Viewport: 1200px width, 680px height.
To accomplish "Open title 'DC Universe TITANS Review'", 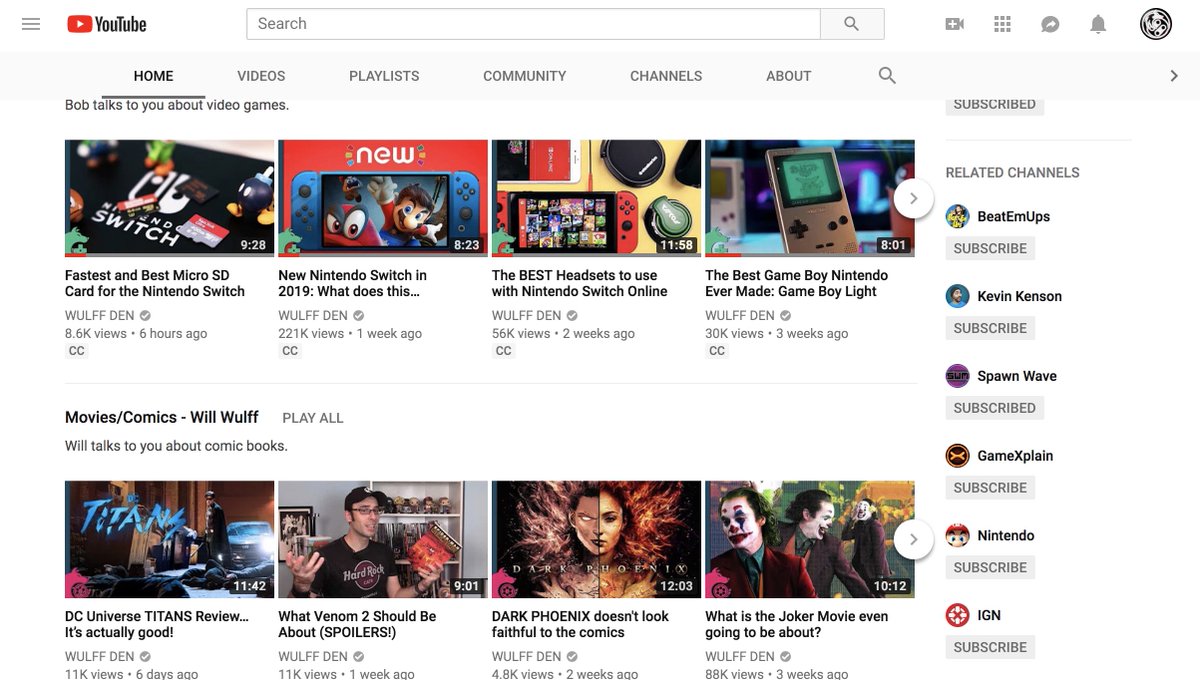I will click(x=157, y=624).
